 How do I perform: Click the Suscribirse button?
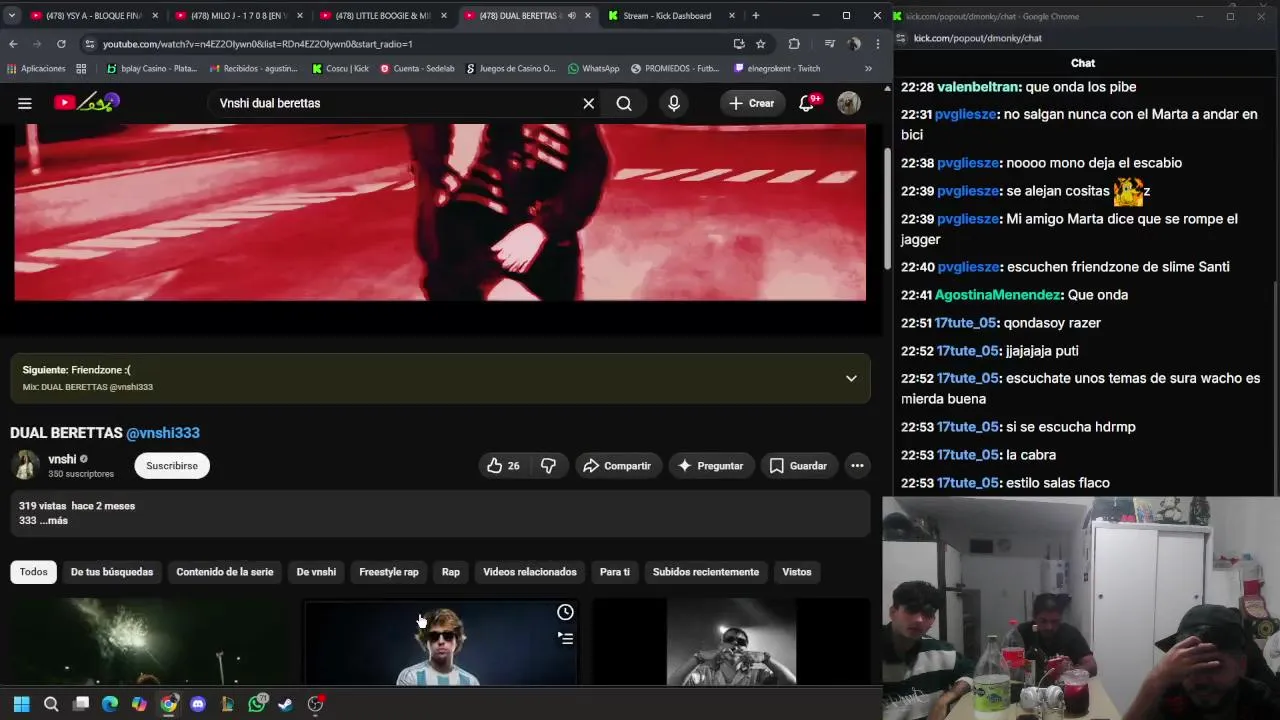point(172,466)
